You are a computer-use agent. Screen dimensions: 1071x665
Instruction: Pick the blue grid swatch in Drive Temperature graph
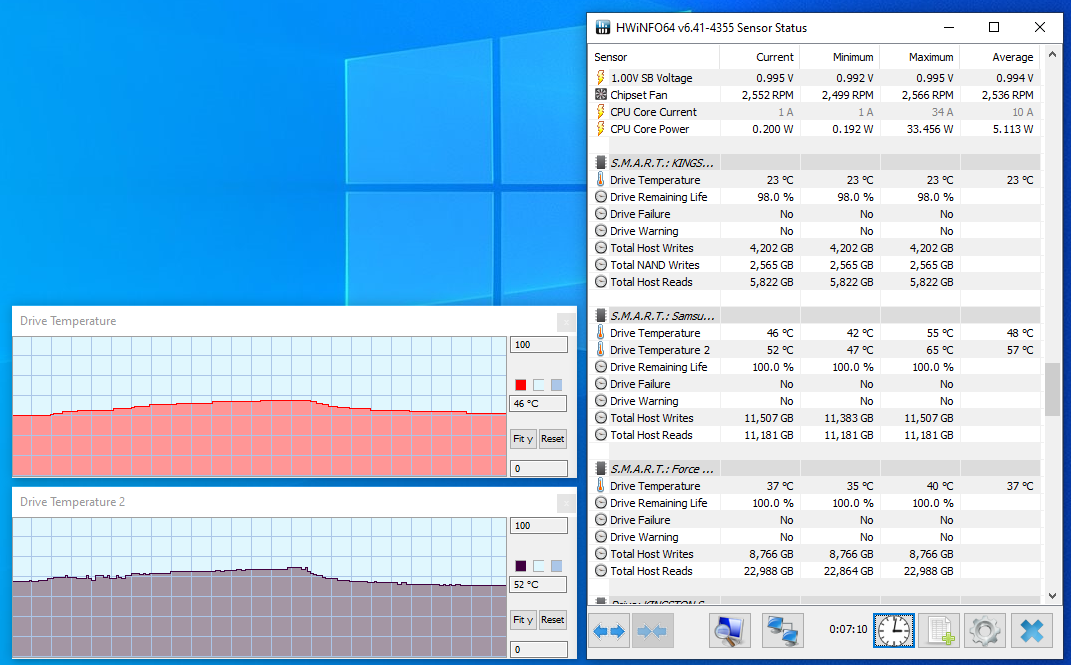coord(557,385)
